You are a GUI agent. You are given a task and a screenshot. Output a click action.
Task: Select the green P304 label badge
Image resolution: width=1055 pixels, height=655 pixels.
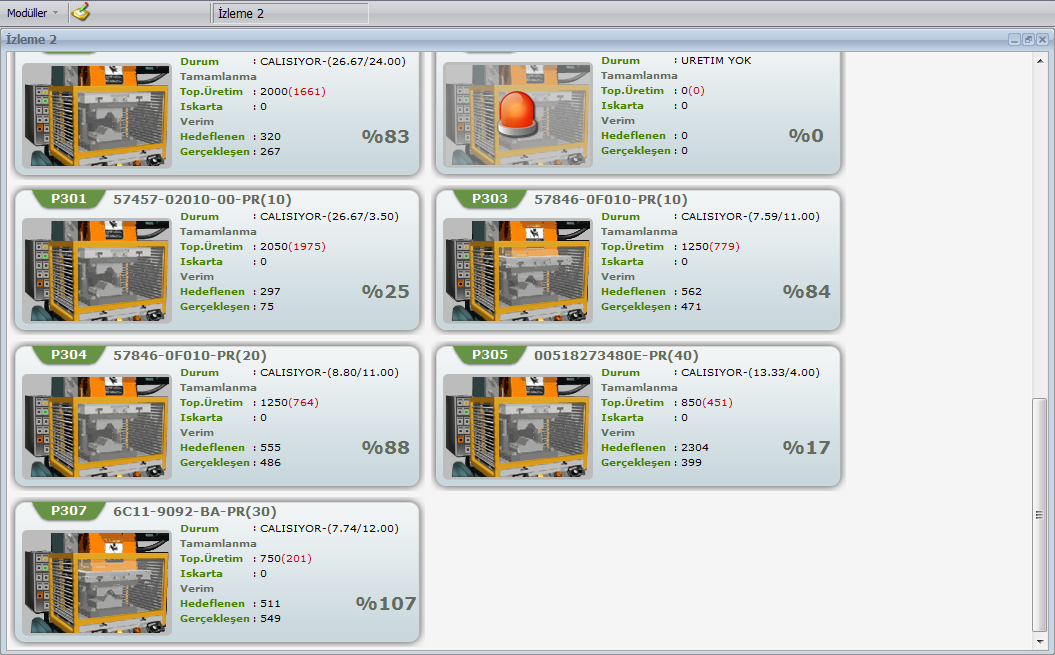click(x=69, y=355)
